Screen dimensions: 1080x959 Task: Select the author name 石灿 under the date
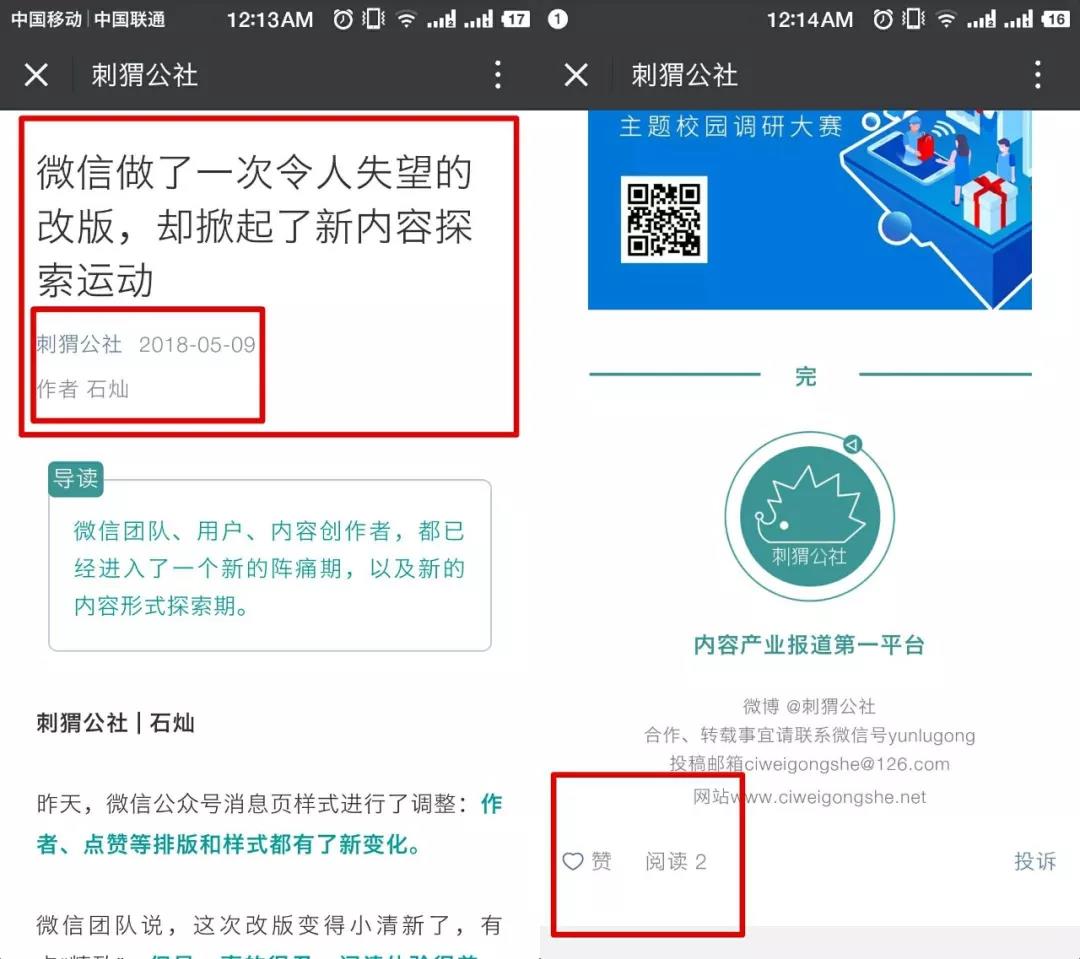[107, 389]
